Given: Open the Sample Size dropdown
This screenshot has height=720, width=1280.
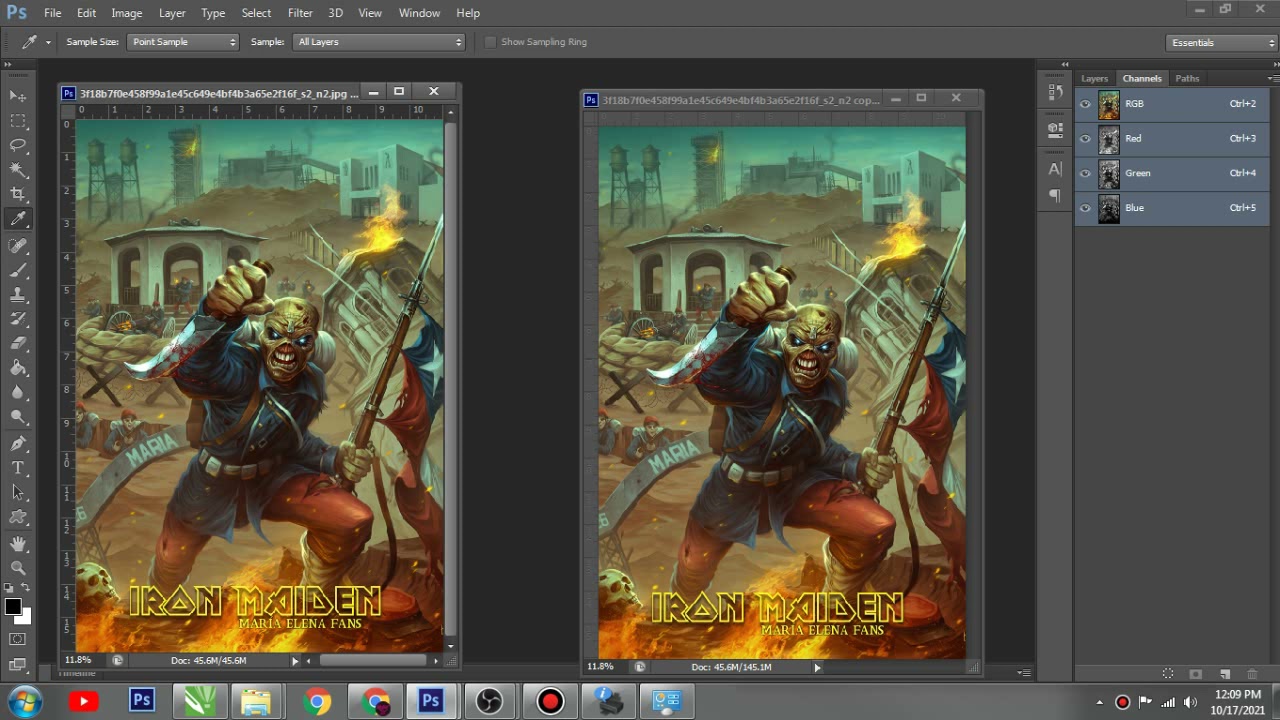Looking at the screenshot, I should [x=183, y=42].
